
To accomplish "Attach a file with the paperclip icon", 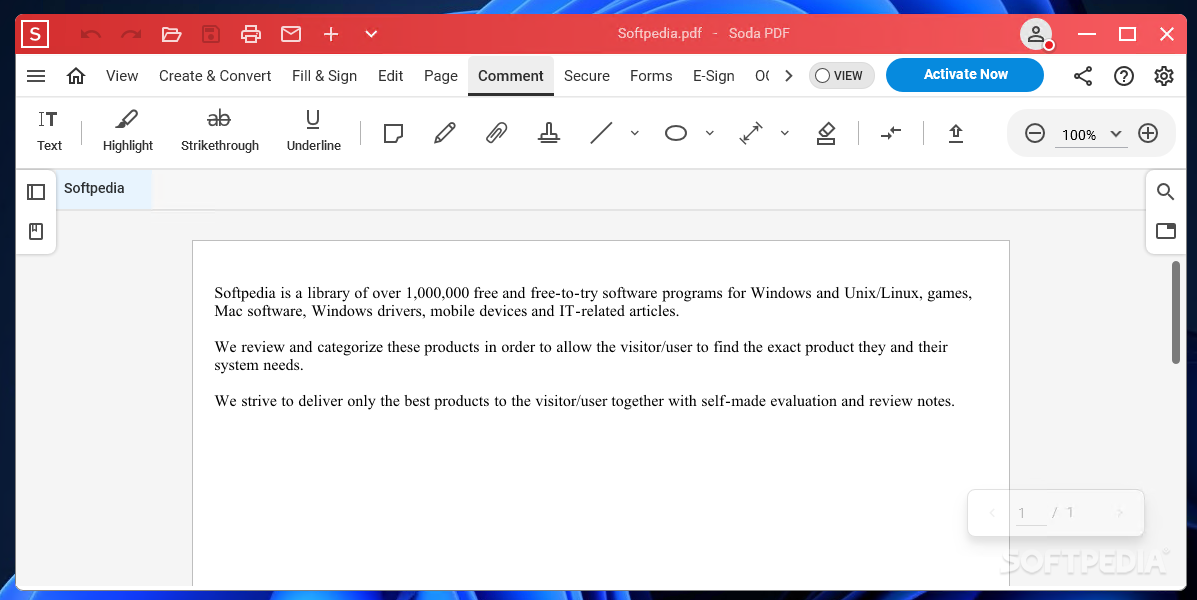I will tap(496, 134).
